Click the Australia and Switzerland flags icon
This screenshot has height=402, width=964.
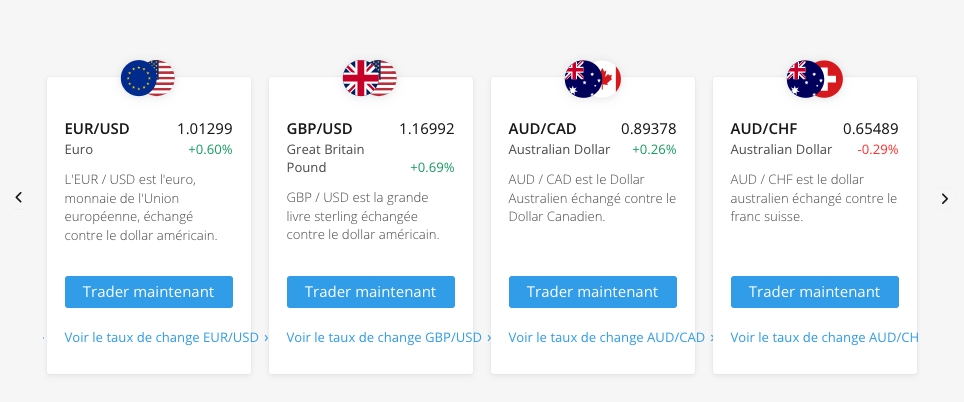tap(815, 79)
